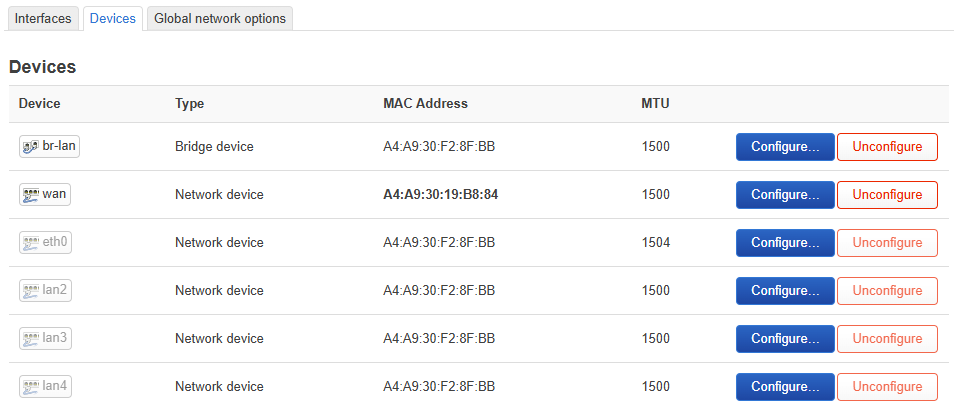Configure the br-lan bridge device
The height and width of the screenshot is (412, 961).
point(785,147)
